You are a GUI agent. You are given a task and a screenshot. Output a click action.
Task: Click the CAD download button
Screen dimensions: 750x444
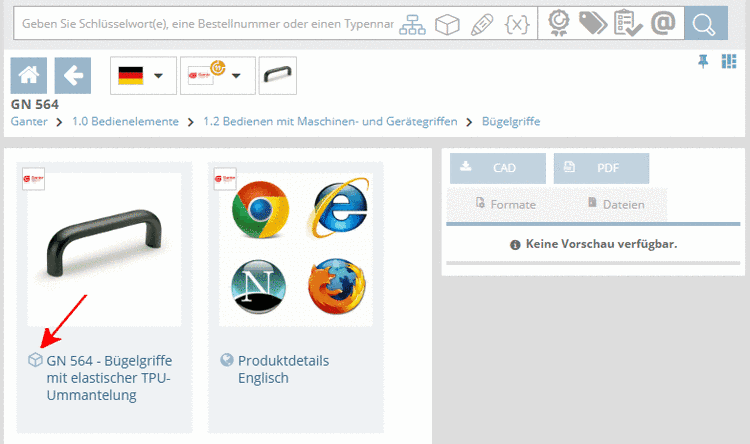tap(497, 168)
